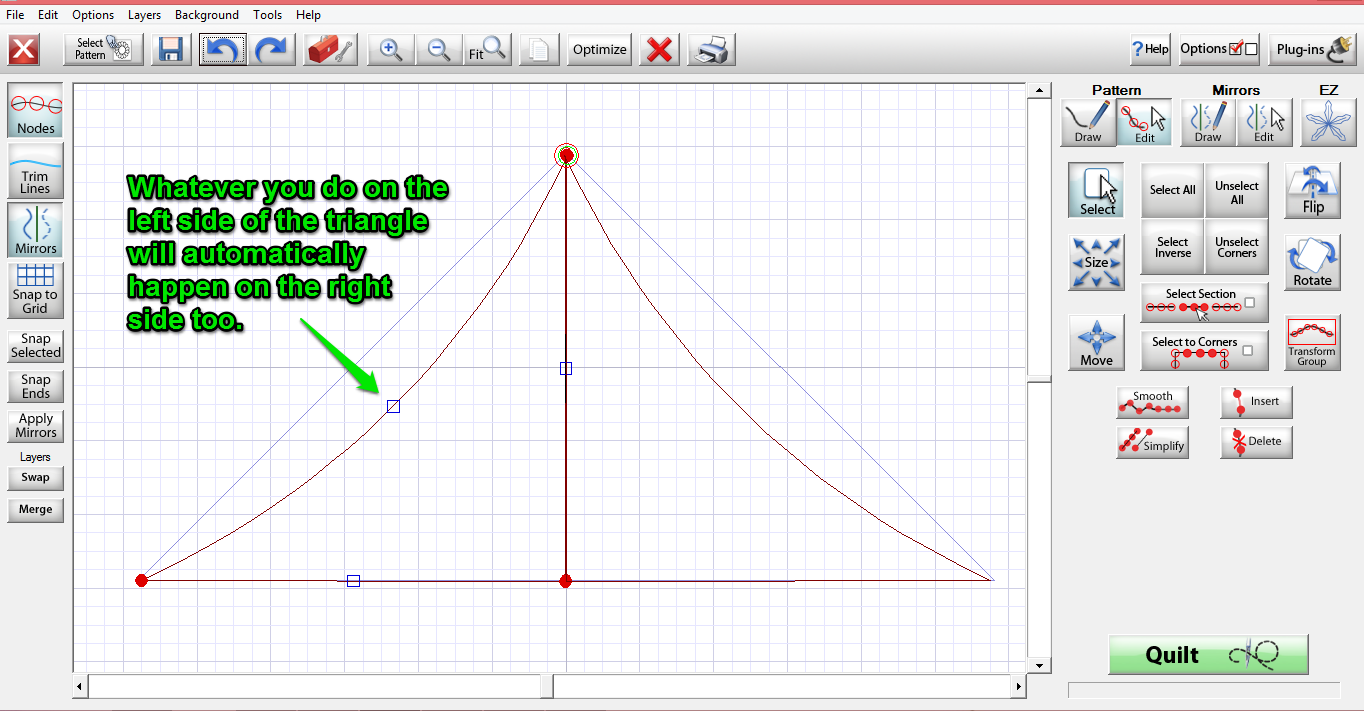Toggle the Nodes display button
The width and height of the screenshot is (1364, 711).
pyautogui.click(x=36, y=110)
